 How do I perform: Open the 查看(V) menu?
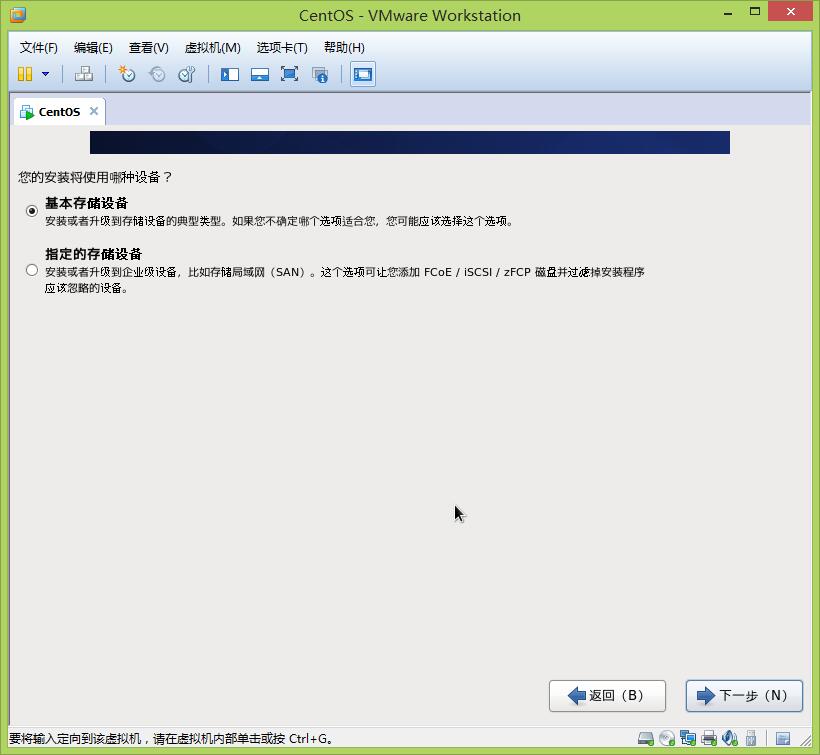[x=148, y=47]
